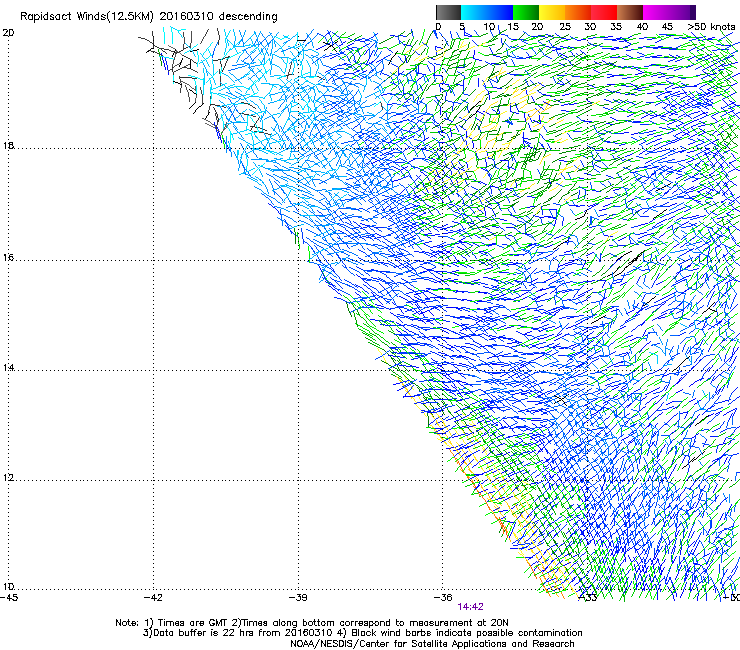Click the '25' legend scale label

click(564, 27)
